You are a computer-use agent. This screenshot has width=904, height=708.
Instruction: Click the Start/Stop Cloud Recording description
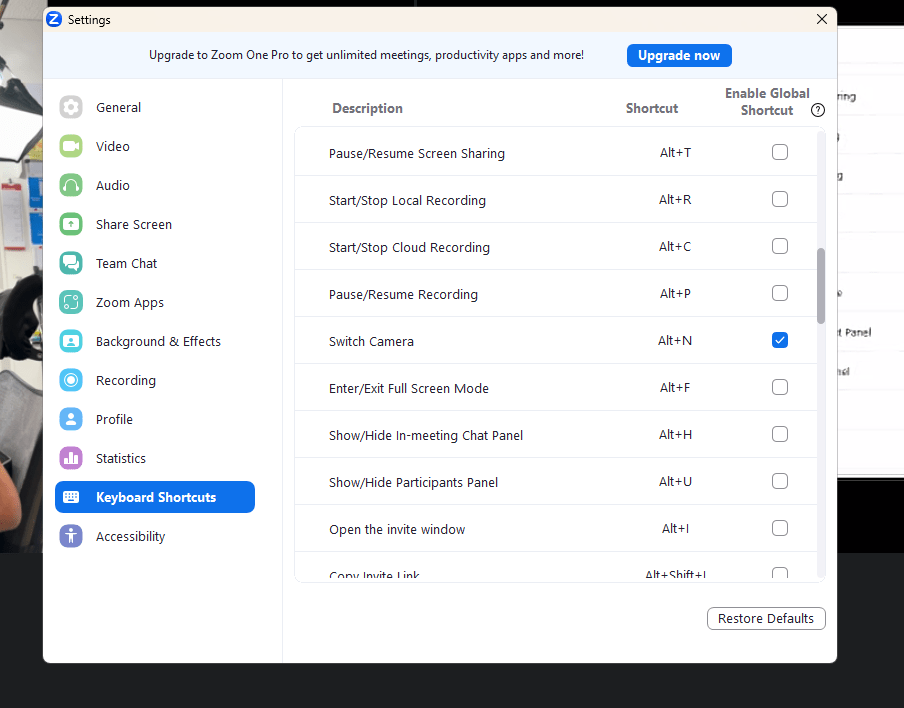tap(409, 247)
